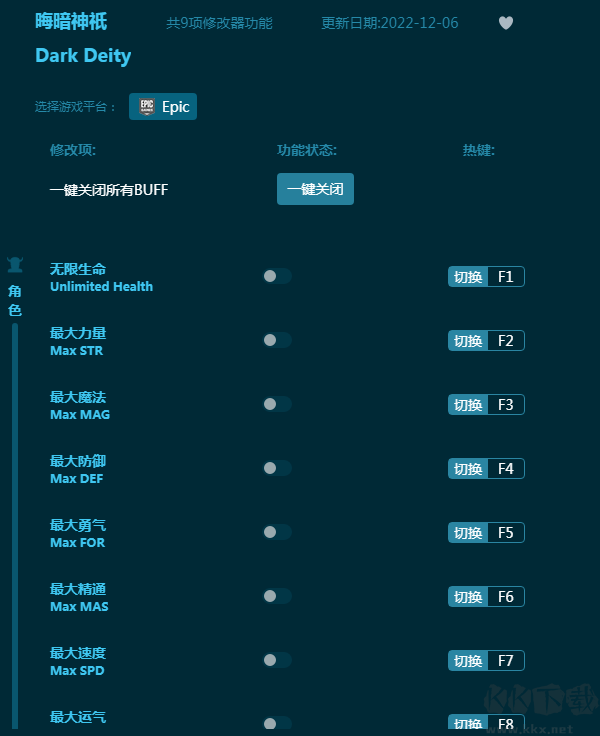The height and width of the screenshot is (736, 600).
Task: Click the heart favorite icon
Action: coord(506,23)
